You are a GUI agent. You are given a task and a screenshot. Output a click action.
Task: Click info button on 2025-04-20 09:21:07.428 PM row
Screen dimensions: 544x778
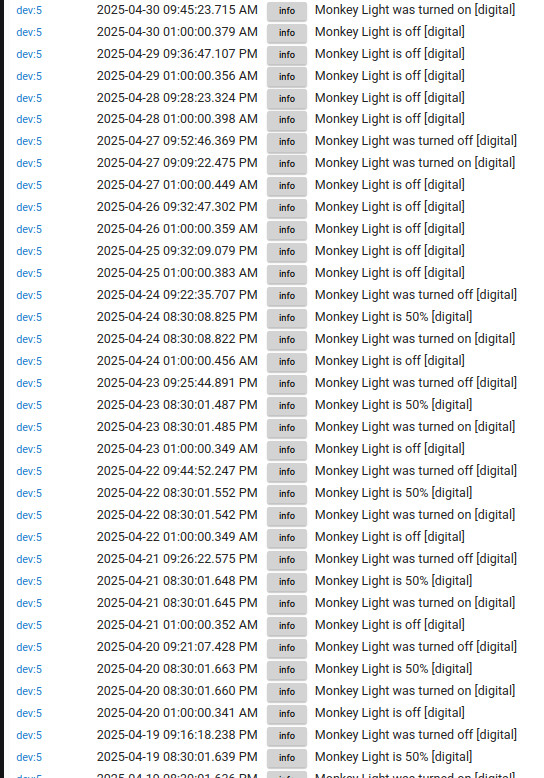(x=287, y=648)
